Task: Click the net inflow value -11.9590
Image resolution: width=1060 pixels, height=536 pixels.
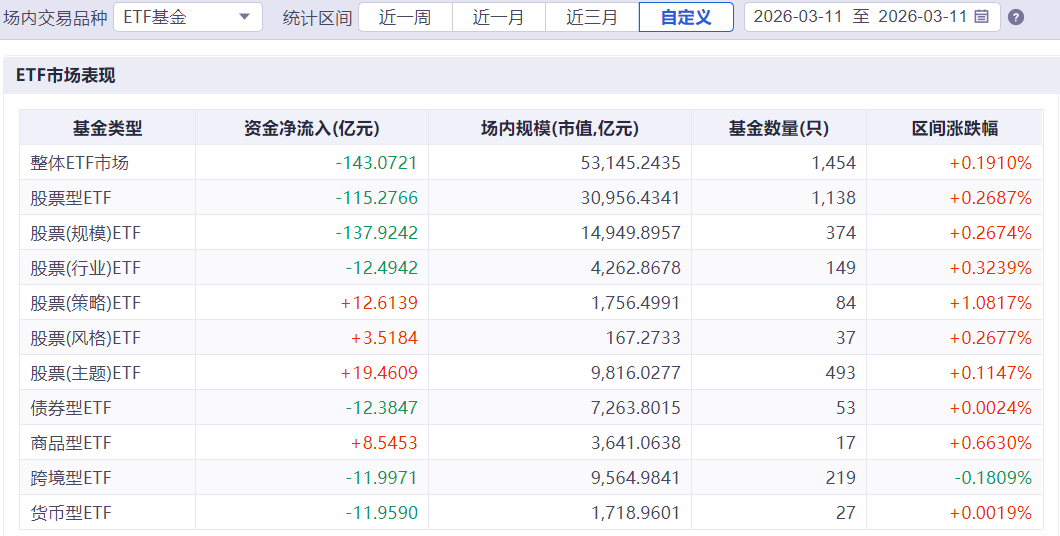Action: click(382, 514)
